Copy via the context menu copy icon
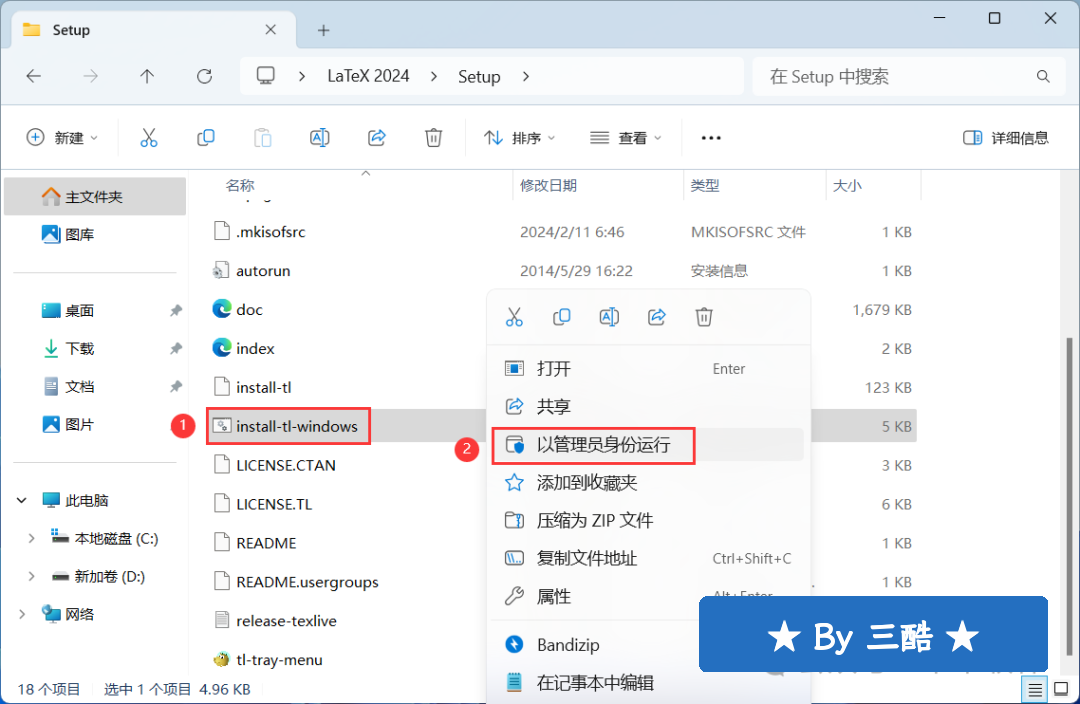1080x704 pixels. click(x=561, y=317)
